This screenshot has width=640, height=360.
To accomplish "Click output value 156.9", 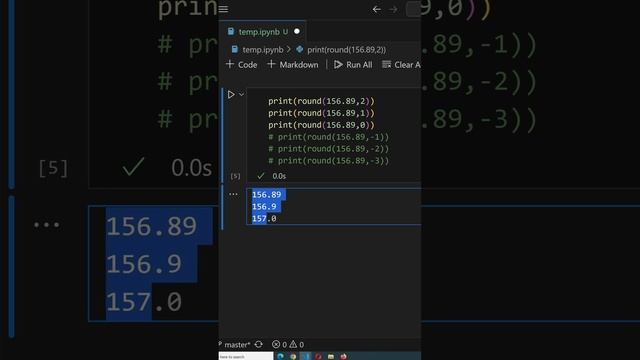I will (264, 207).
